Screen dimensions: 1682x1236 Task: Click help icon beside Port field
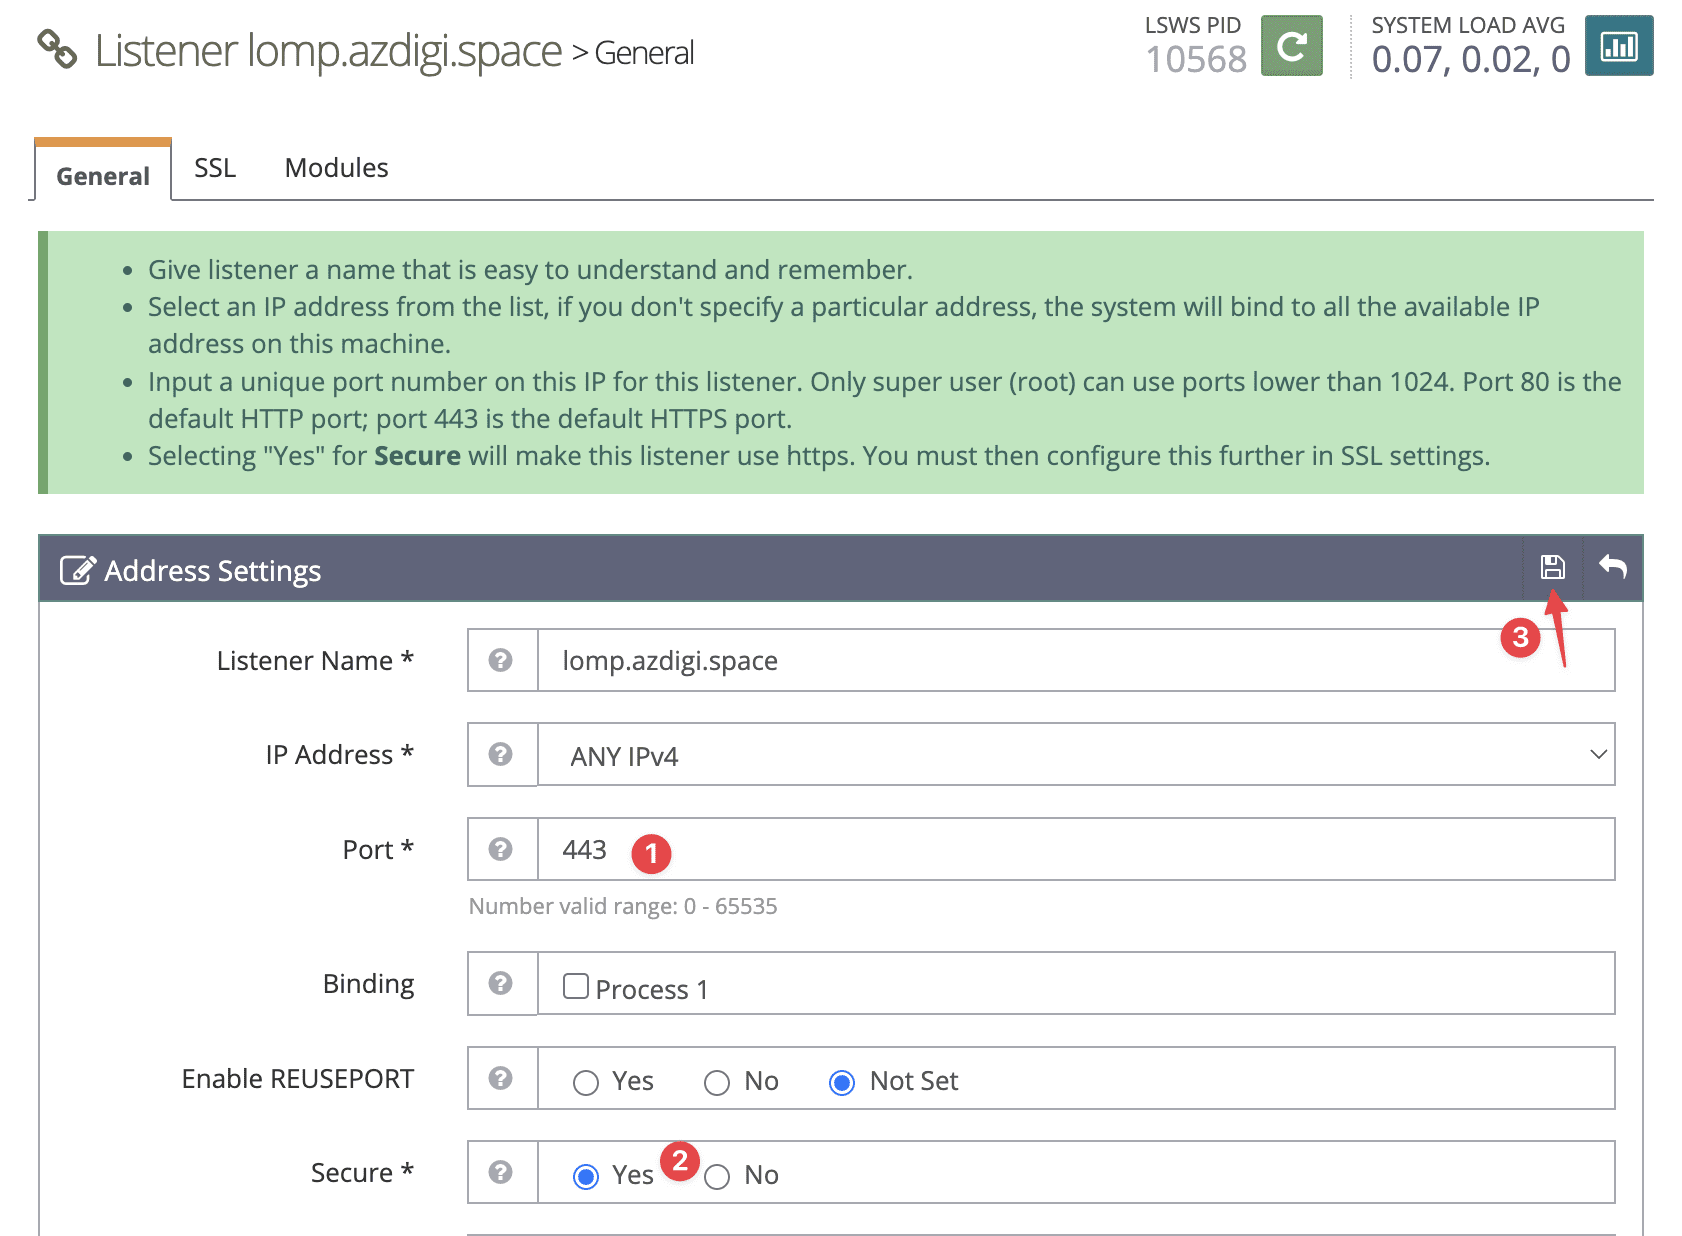point(501,849)
